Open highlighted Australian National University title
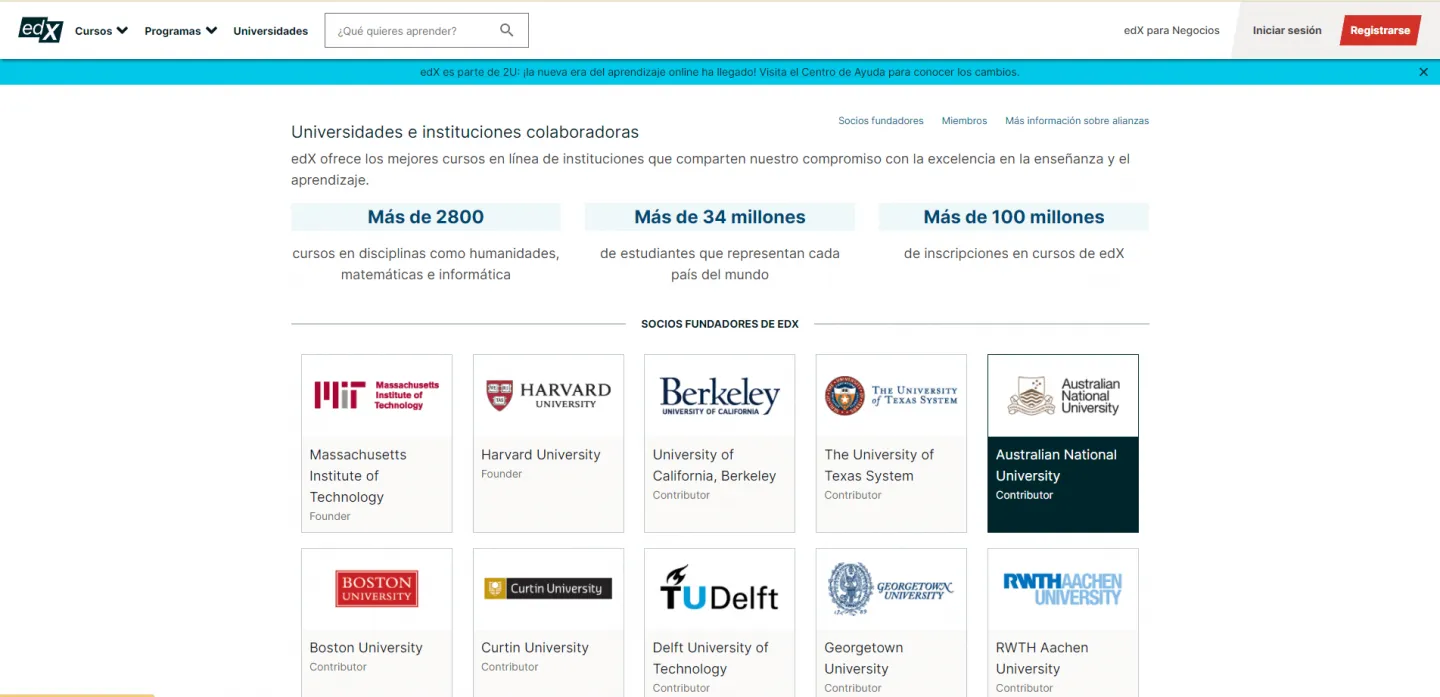The height and width of the screenshot is (697, 1440). [x=1056, y=465]
